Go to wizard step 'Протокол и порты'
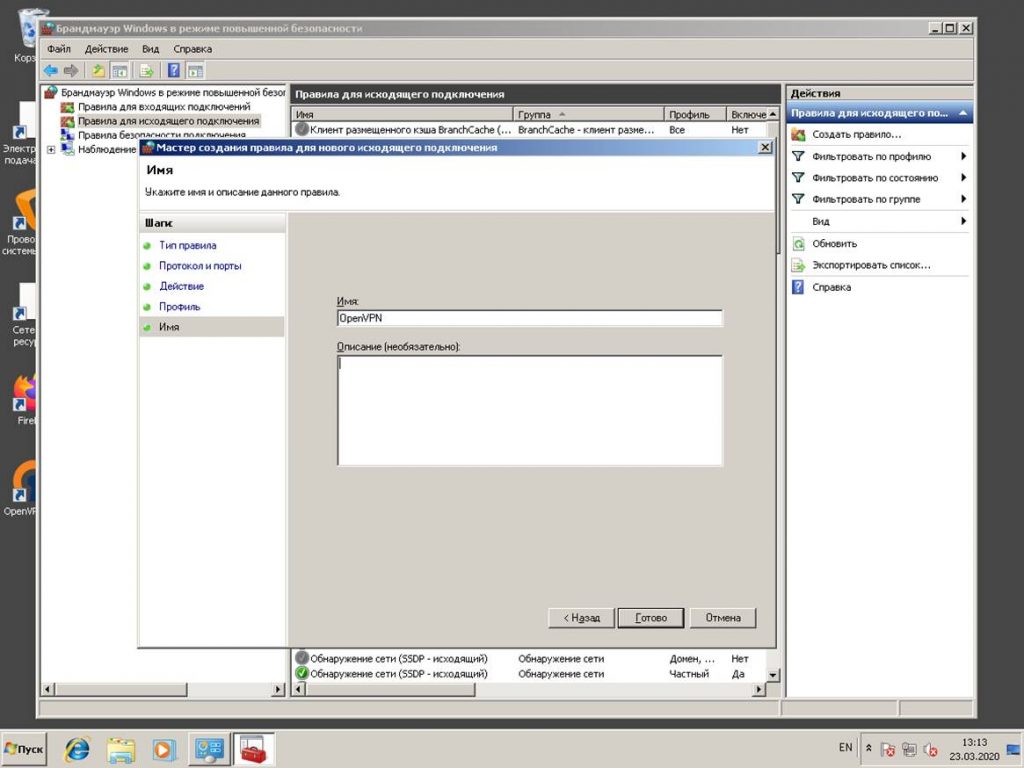Viewport: 1024px width, 768px height. (200, 266)
